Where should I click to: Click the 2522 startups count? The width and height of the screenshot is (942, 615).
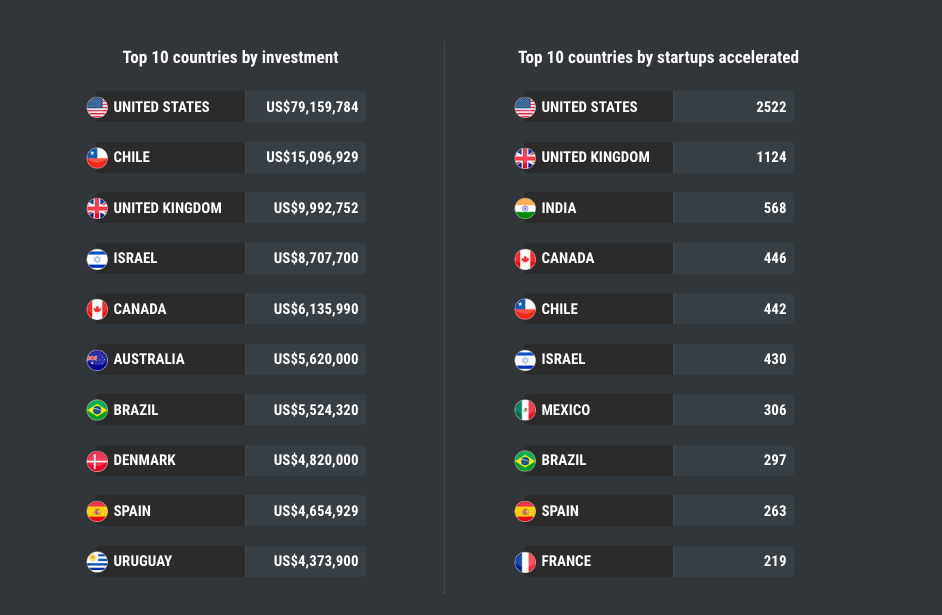click(771, 107)
